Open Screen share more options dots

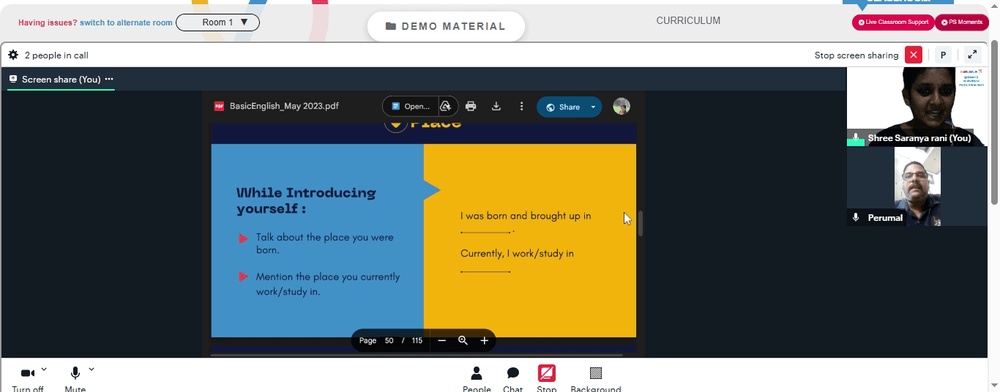click(x=109, y=79)
